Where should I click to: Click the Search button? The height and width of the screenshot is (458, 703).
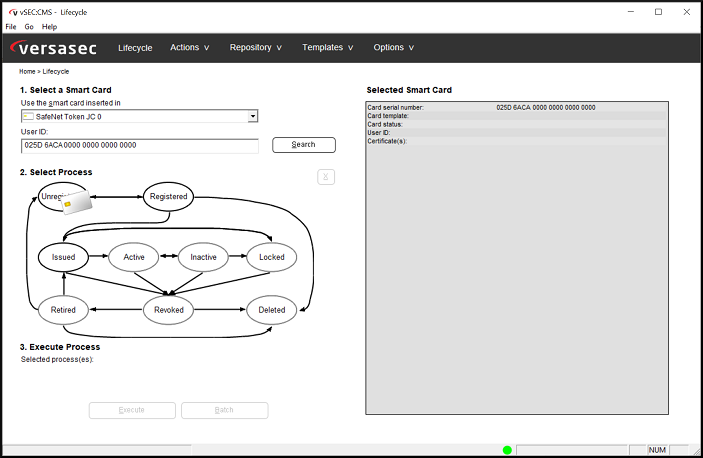[304, 145]
